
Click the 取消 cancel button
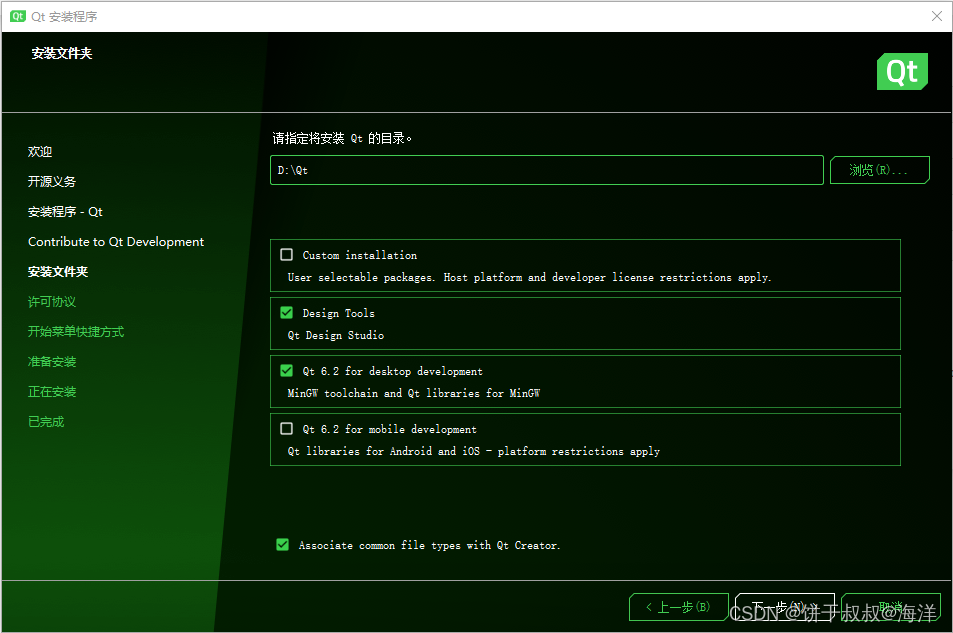point(893,607)
